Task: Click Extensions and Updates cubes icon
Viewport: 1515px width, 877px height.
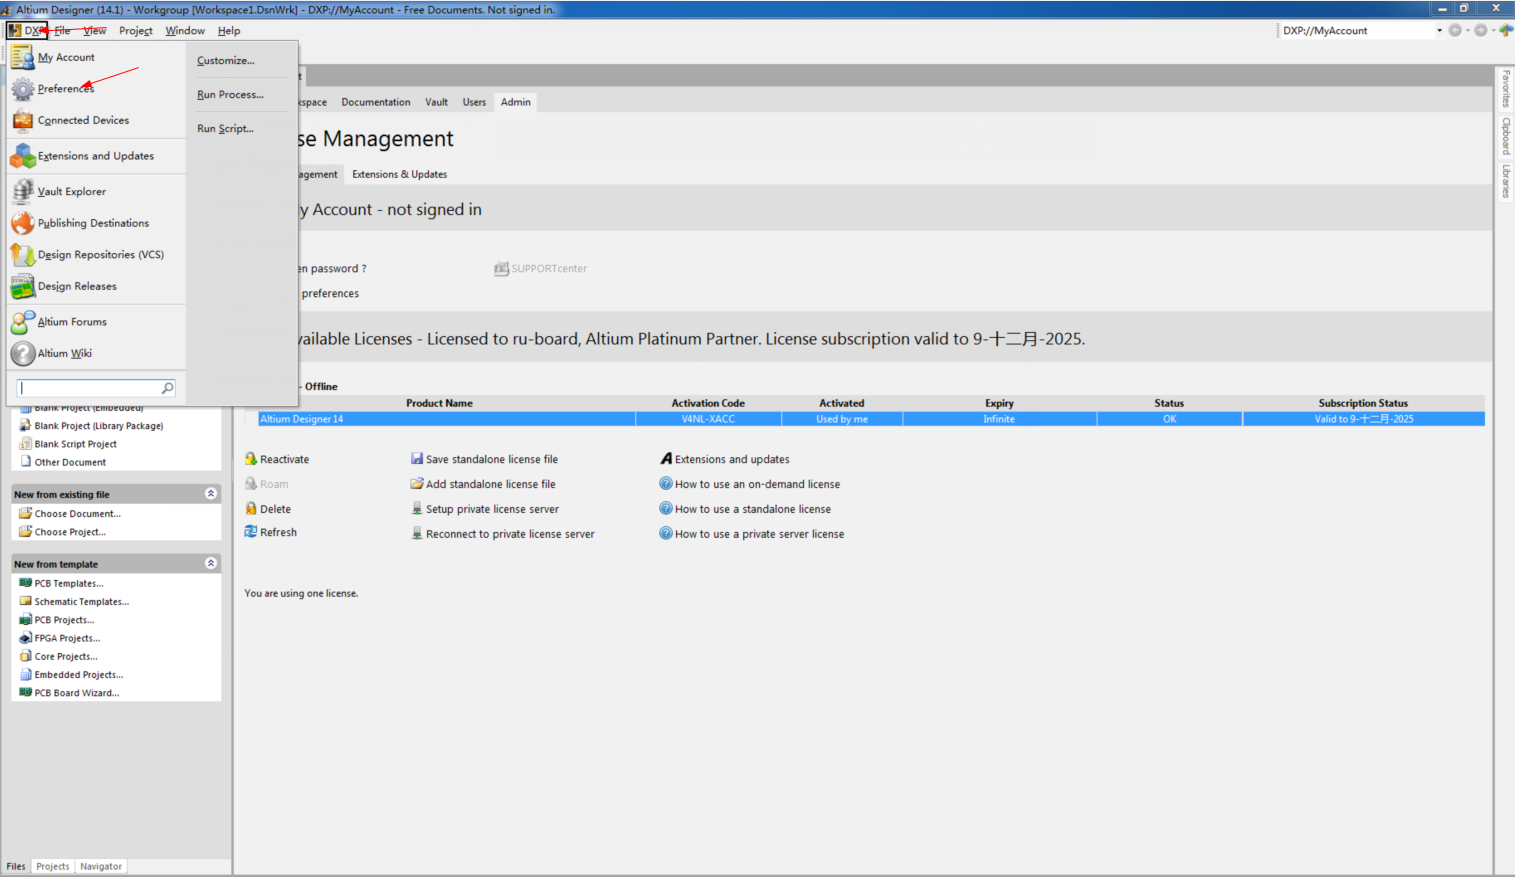Action: [22, 156]
